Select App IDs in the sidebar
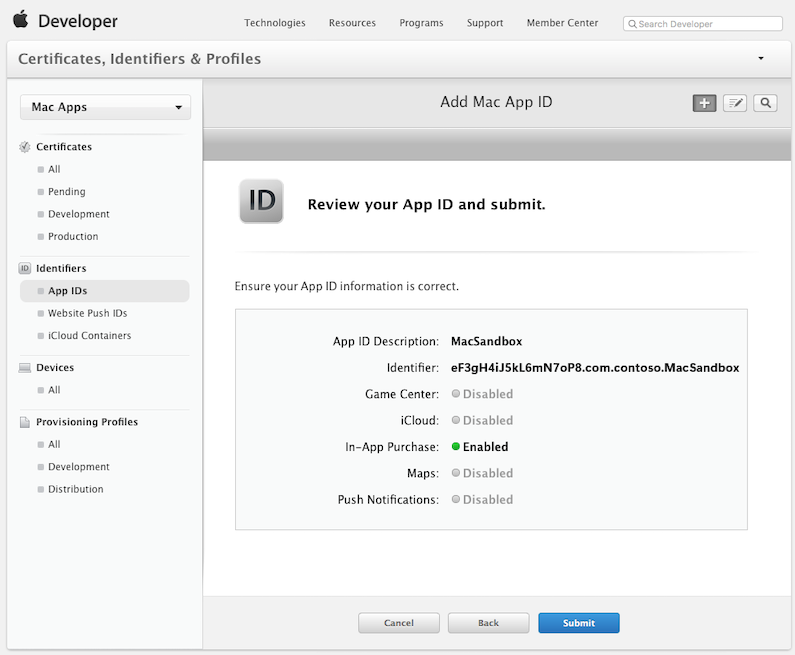 click(x=68, y=291)
